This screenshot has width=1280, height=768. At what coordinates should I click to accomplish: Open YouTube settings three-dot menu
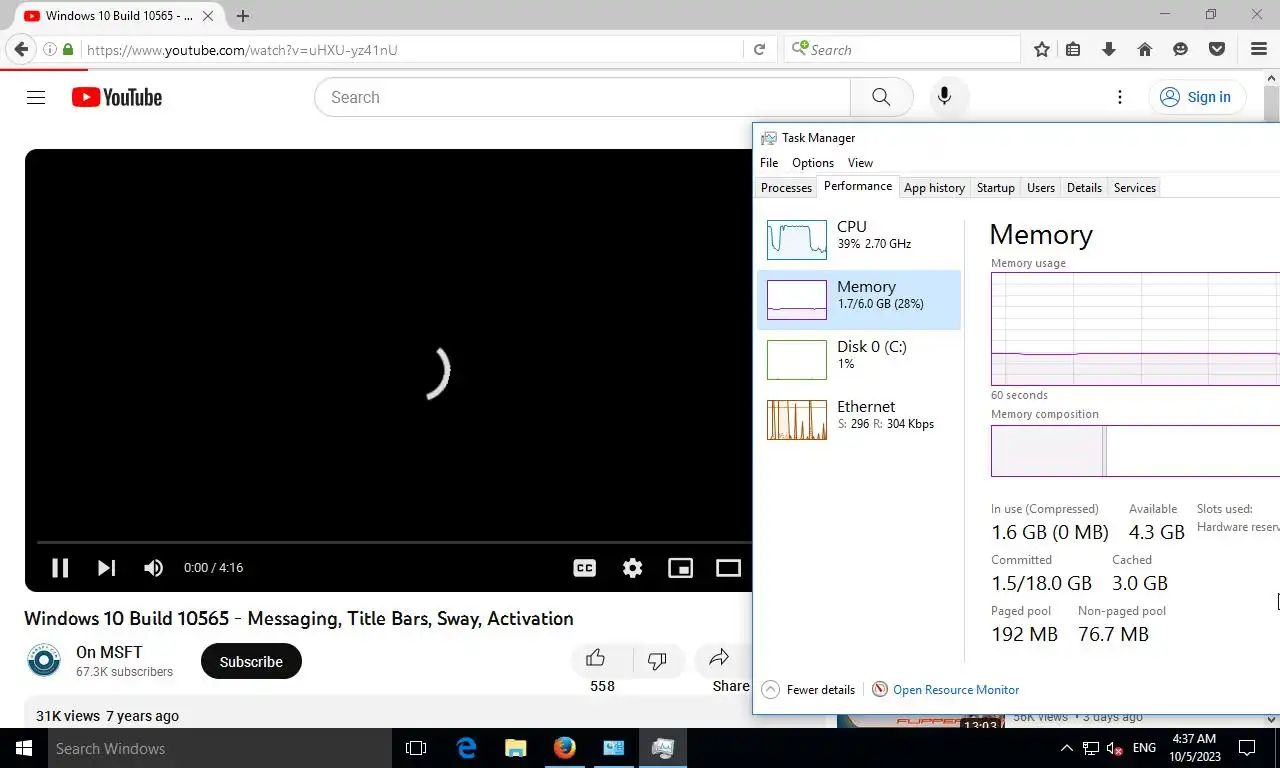tap(1120, 97)
